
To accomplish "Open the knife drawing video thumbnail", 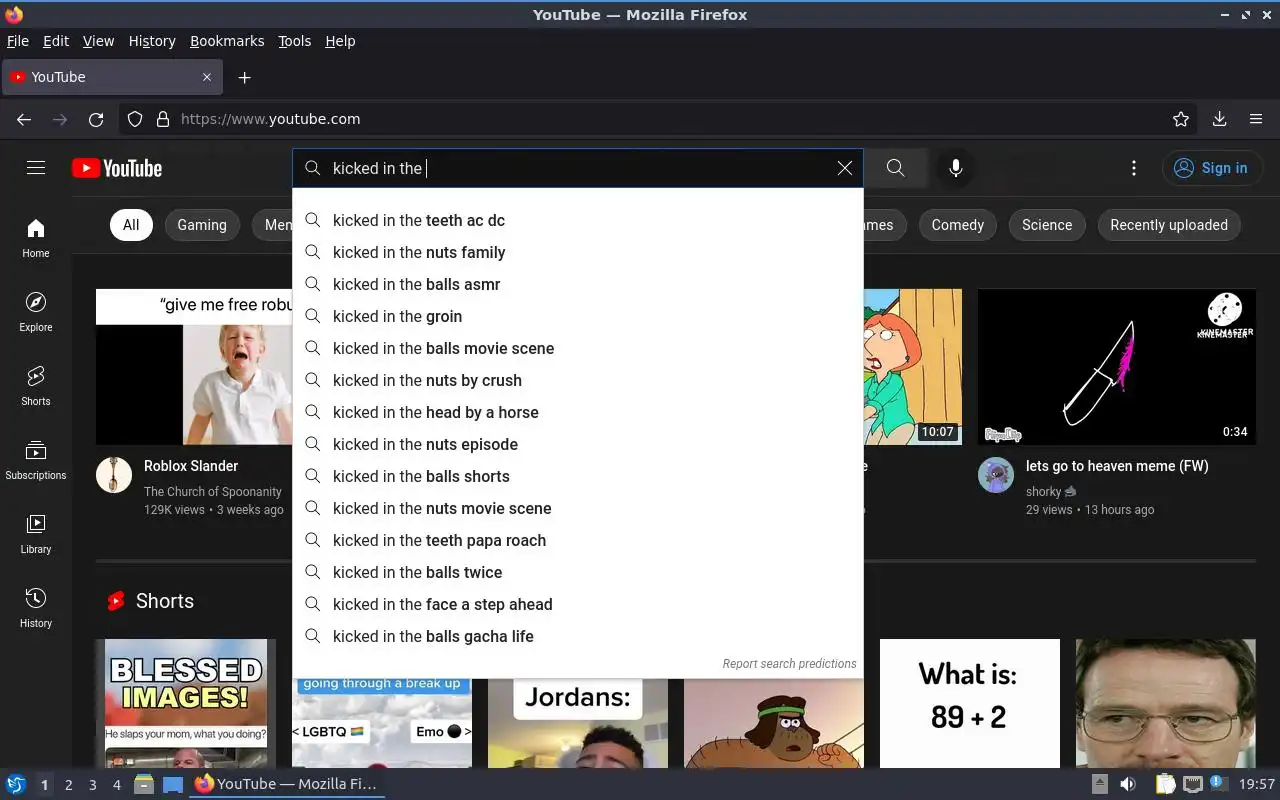I will (1117, 367).
